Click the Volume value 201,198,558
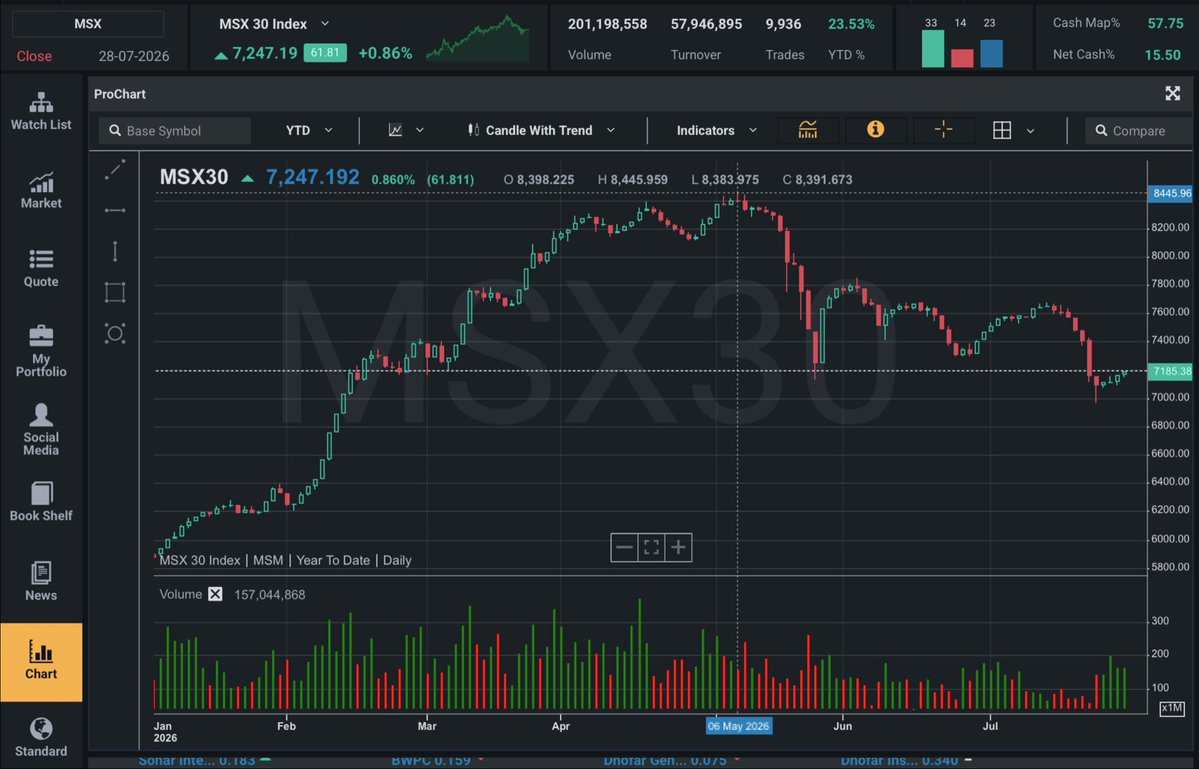The image size is (1199, 769). 607,24
